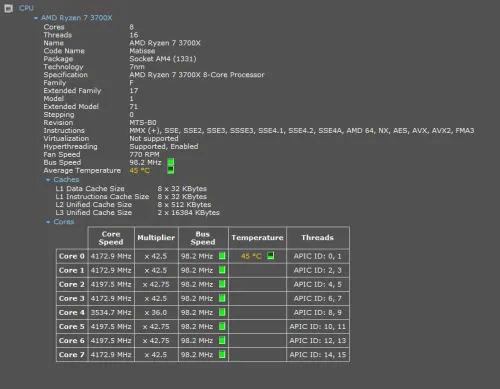Click the Core 5 row header

click(x=72, y=327)
